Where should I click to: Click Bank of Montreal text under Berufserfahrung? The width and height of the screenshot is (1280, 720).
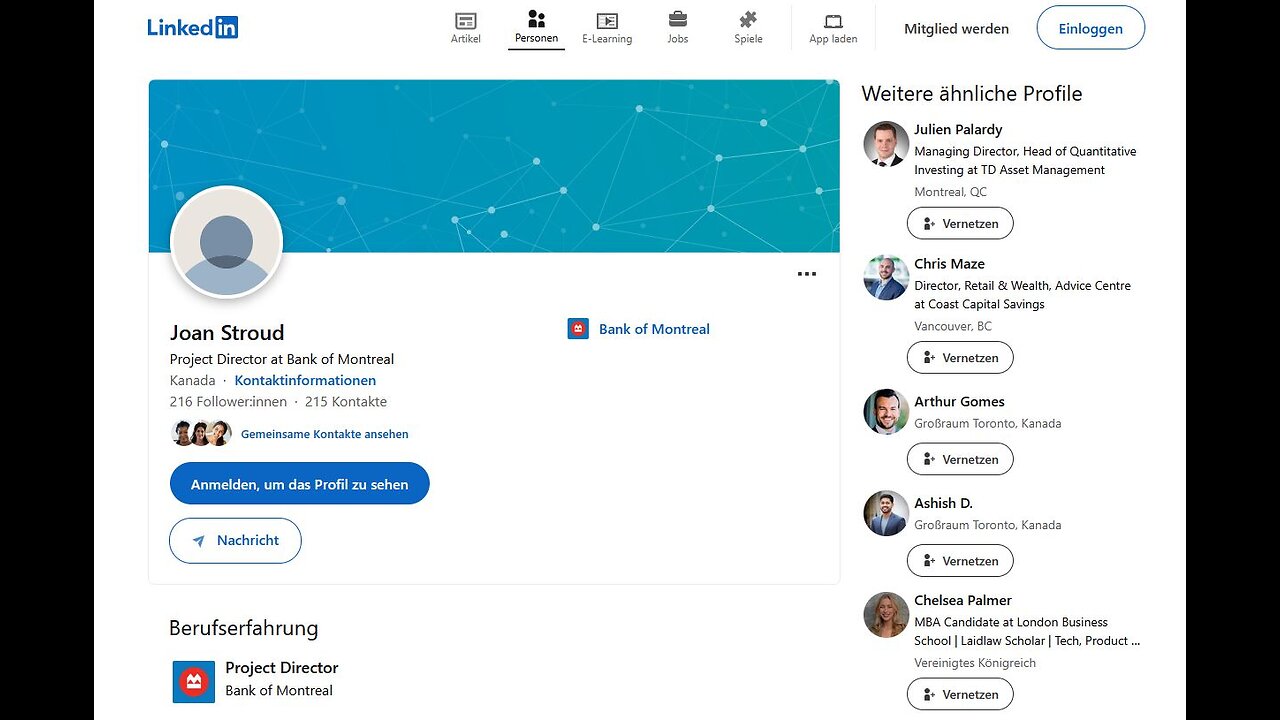click(x=279, y=690)
